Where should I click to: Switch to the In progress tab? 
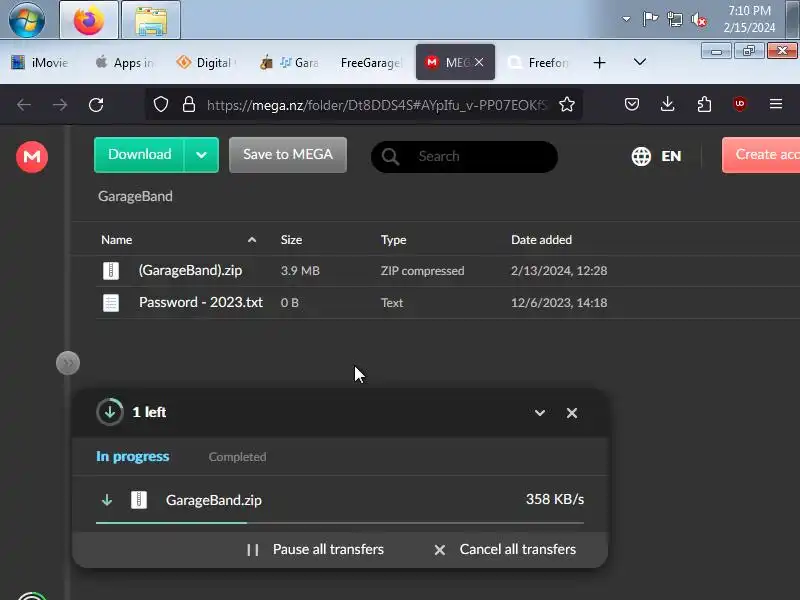(133, 457)
